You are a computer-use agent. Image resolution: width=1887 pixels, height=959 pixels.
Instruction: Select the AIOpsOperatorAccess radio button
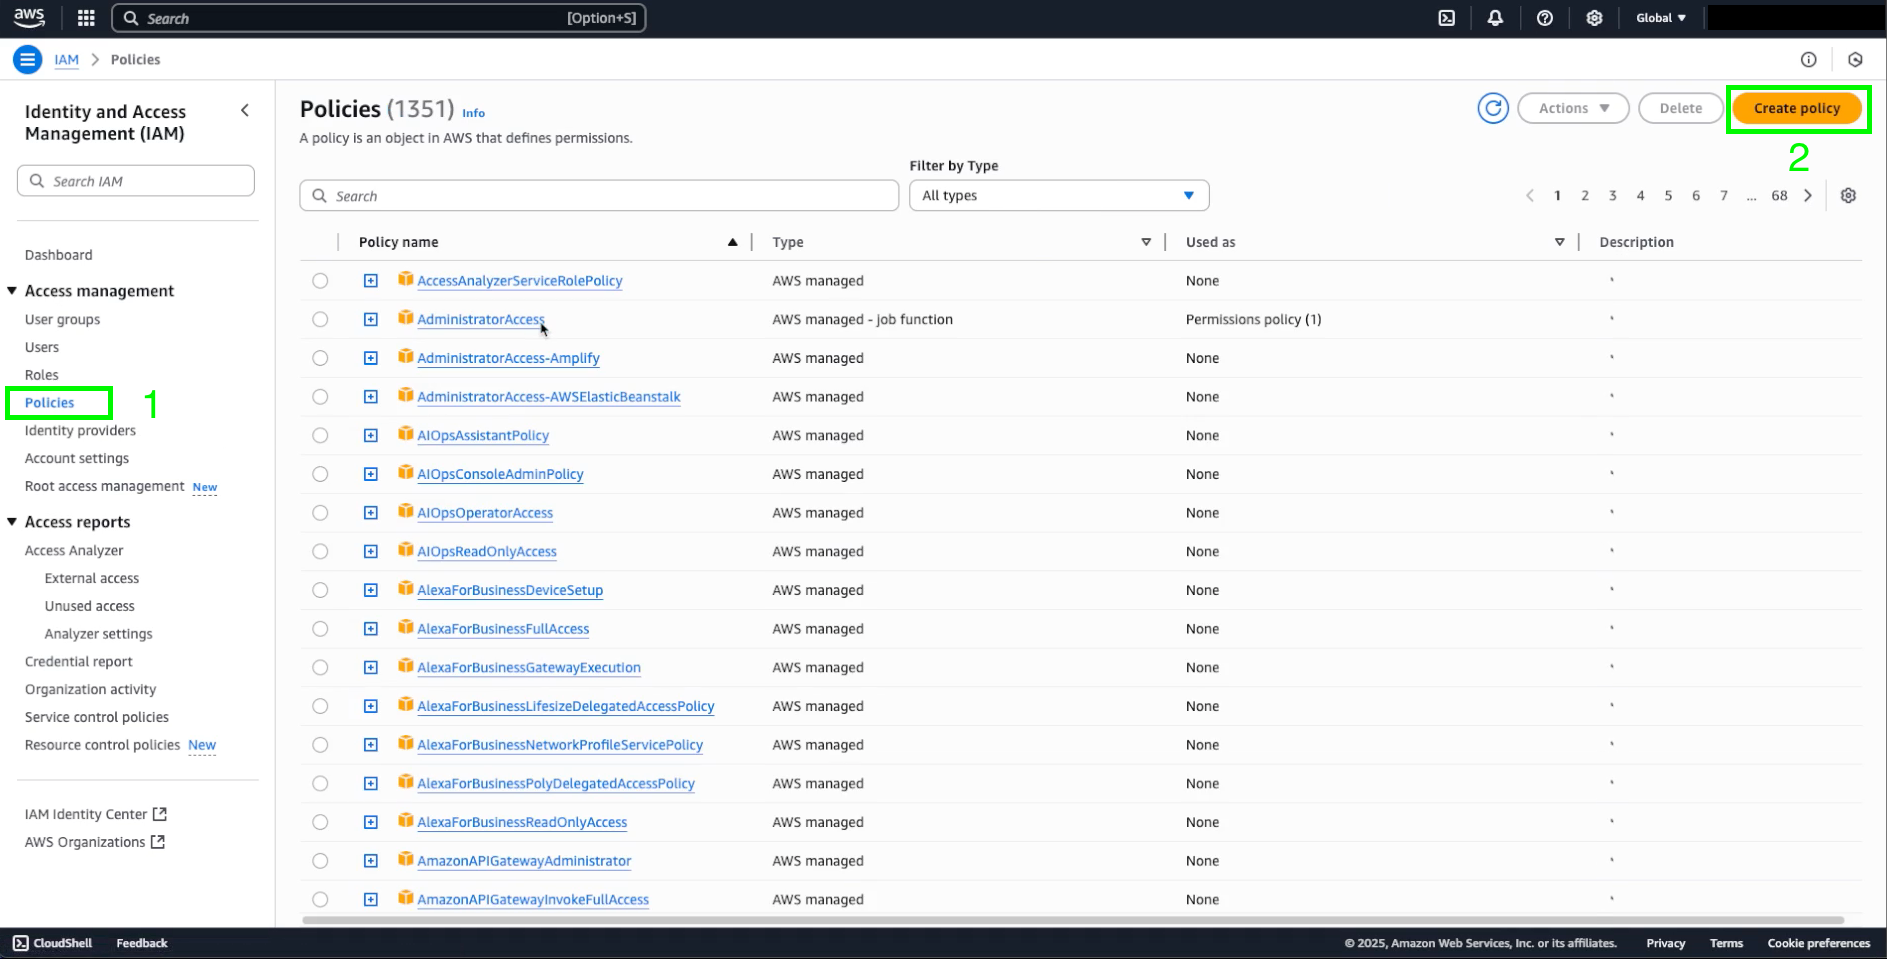[x=320, y=513]
